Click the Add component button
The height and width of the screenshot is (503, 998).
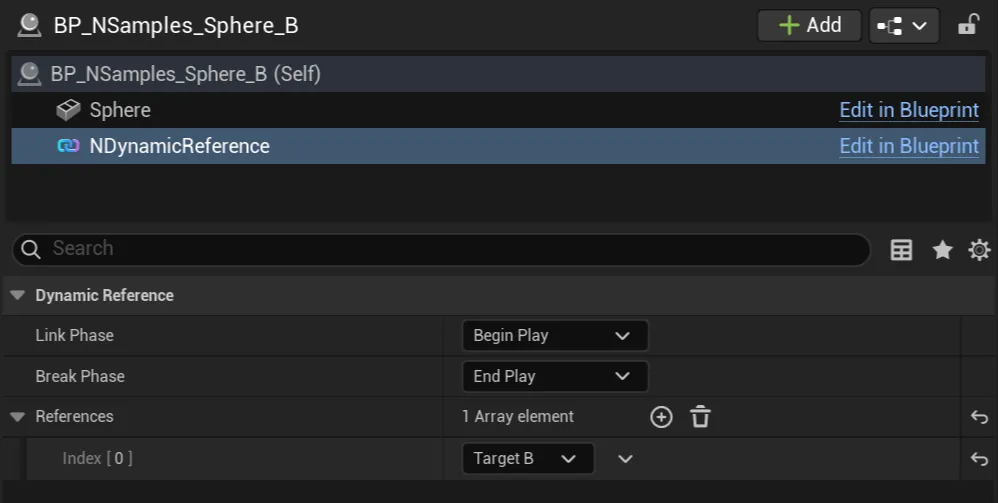809,25
